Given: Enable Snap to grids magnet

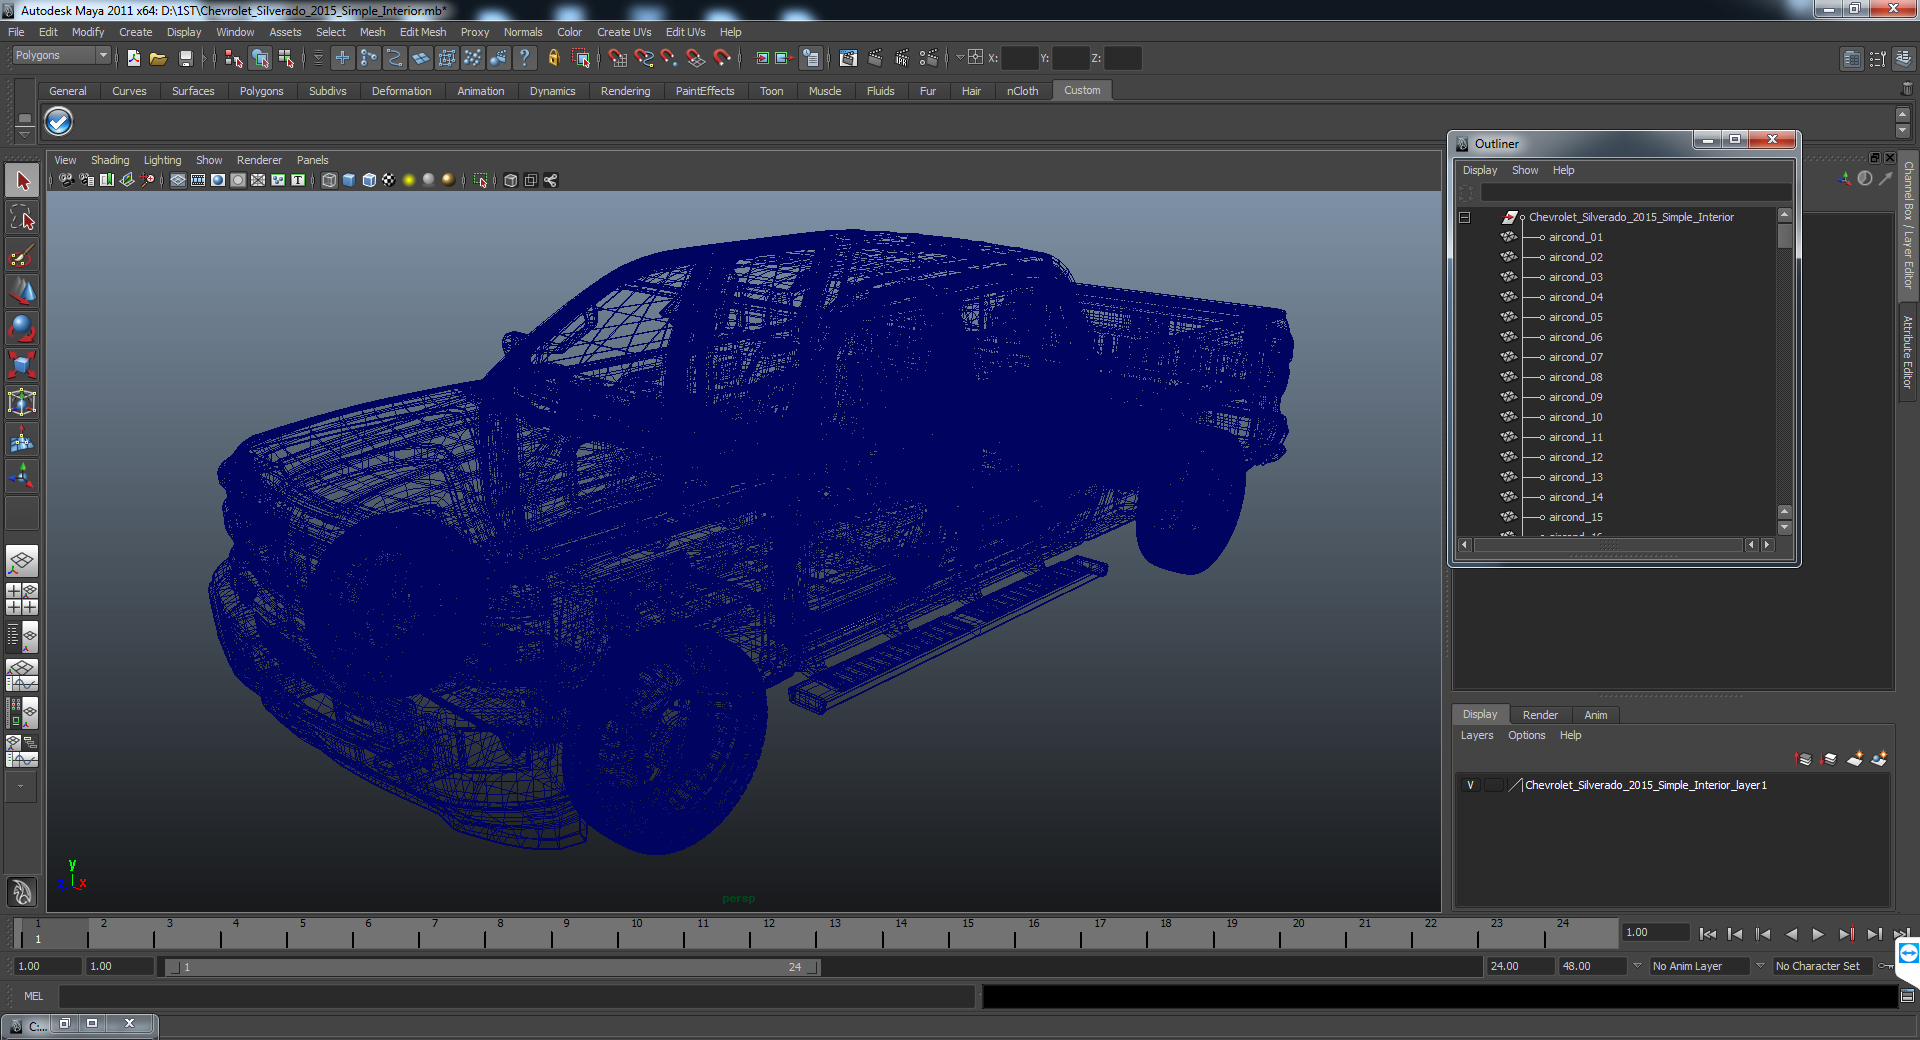Looking at the screenshot, I should pyautogui.click(x=618, y=58).
